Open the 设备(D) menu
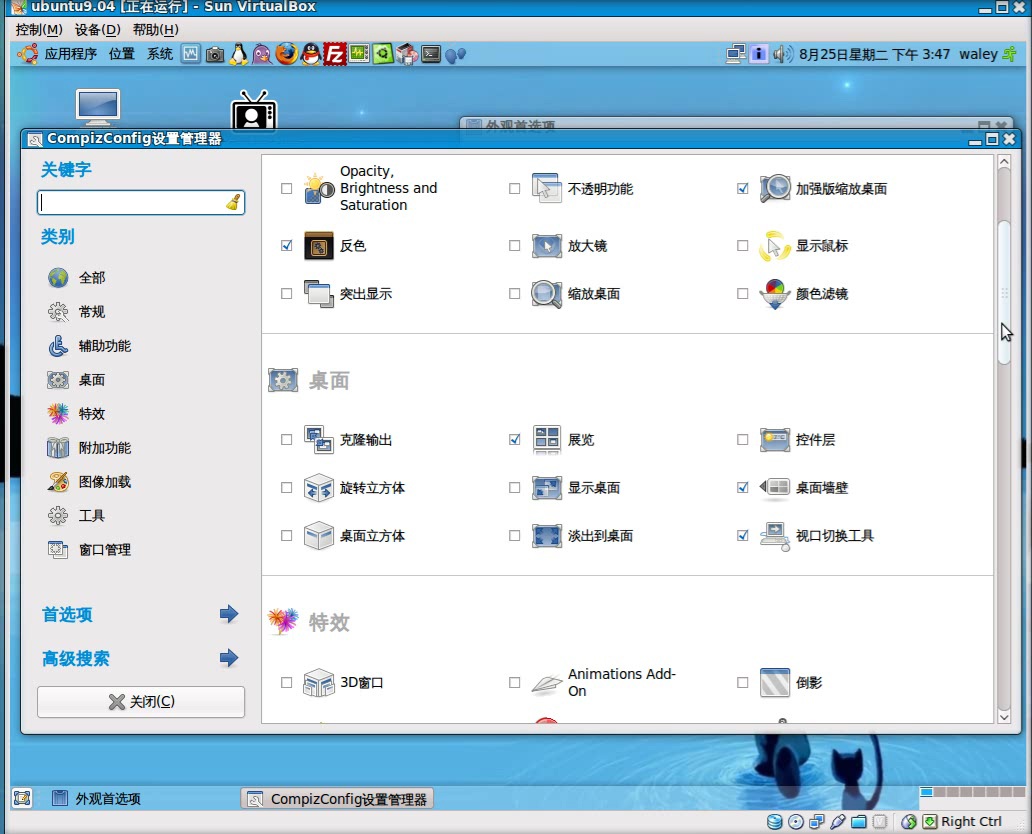Image resolution: width=1032 pixels, height=834 pixels. [x=97, y=30]
